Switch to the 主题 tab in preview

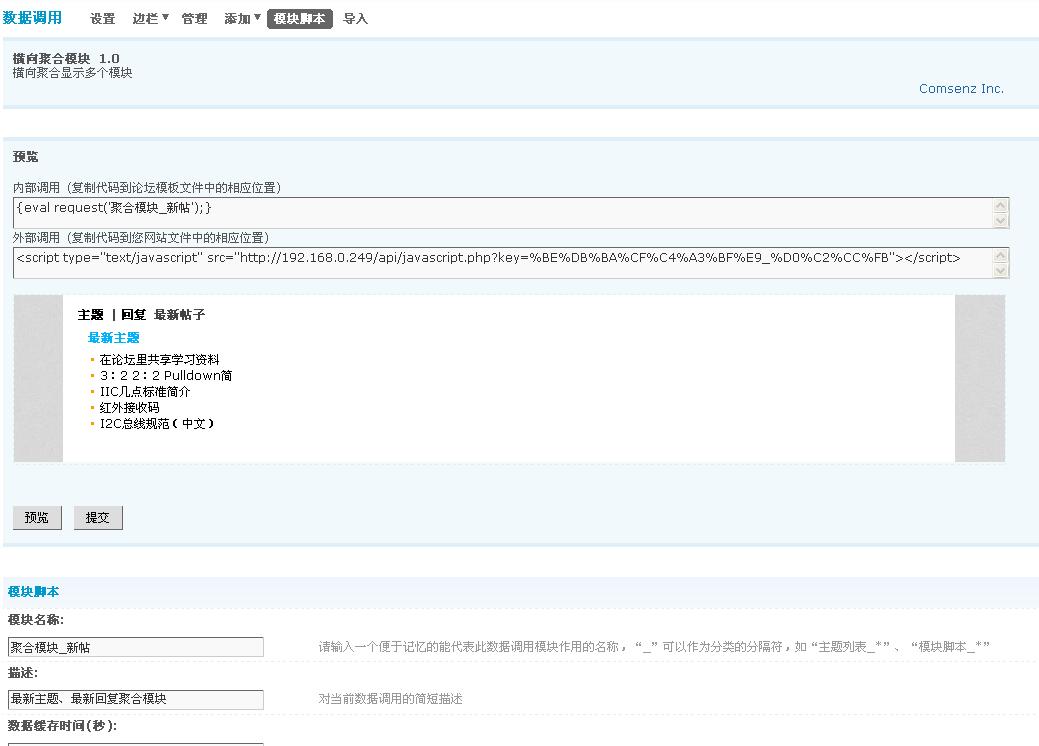91,315
